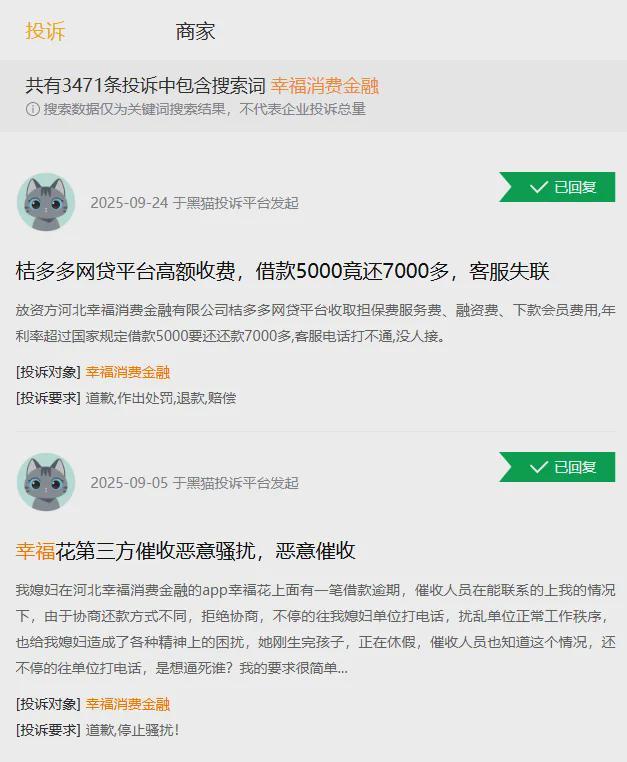Click the date 2025-09-05 于黑猫投诉平台发起
Viewport: 627px width, 762px height.
click(x=194, y=483)
